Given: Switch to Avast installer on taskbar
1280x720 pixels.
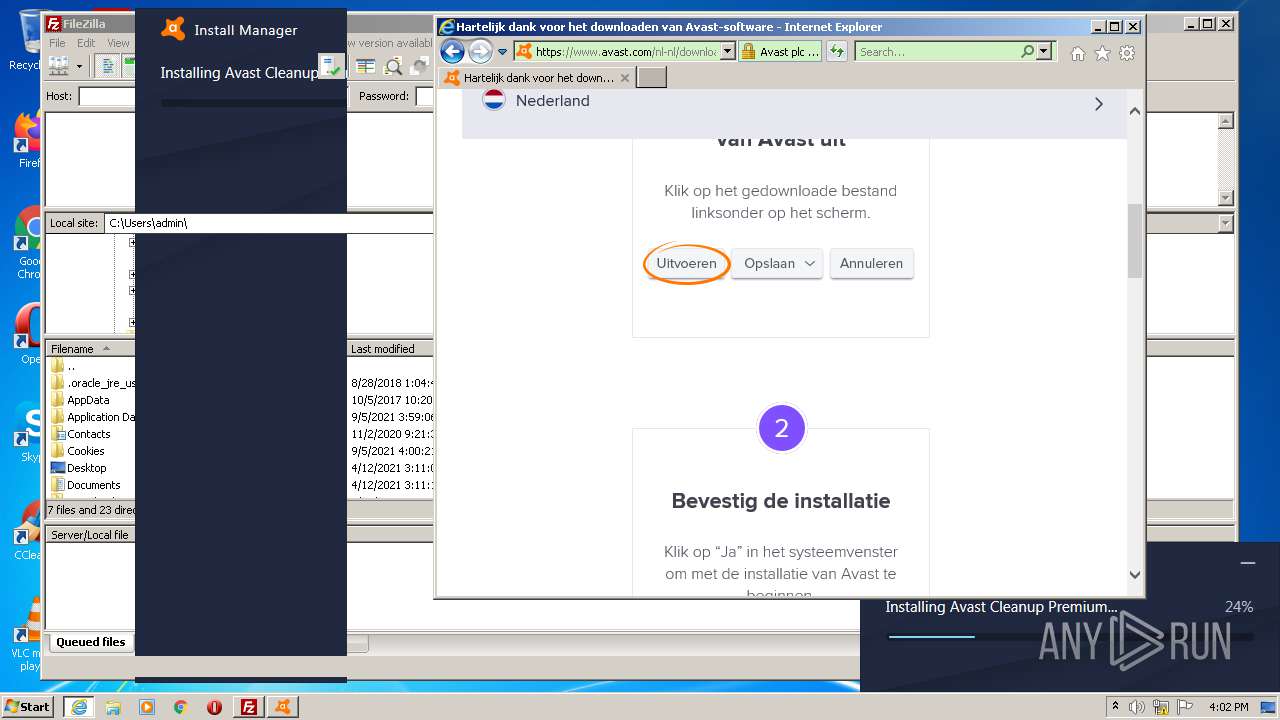Looking at the screenshot, I should [283, 706].
